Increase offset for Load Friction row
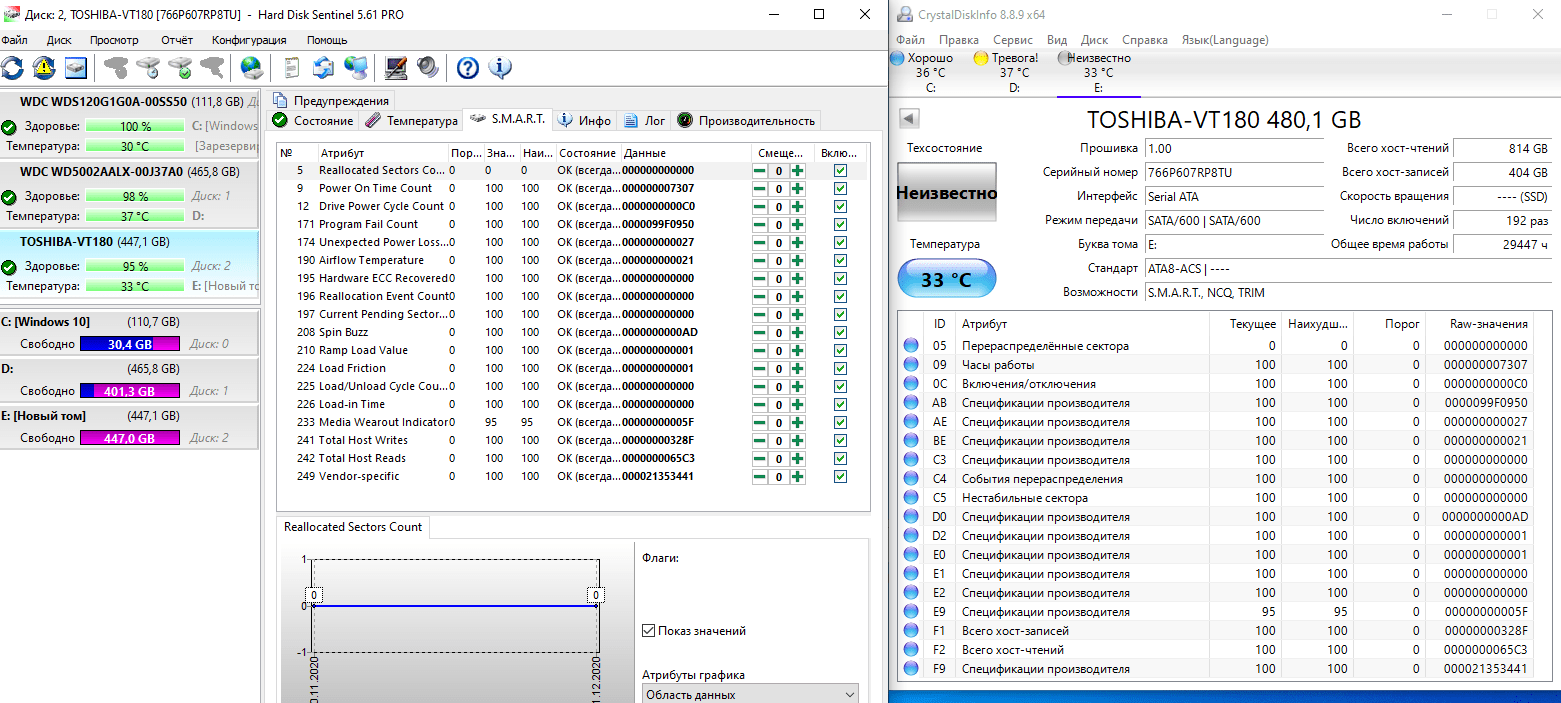Image resolution: width=1561 pixels, height=703 pixels. [x=797, y=368]
